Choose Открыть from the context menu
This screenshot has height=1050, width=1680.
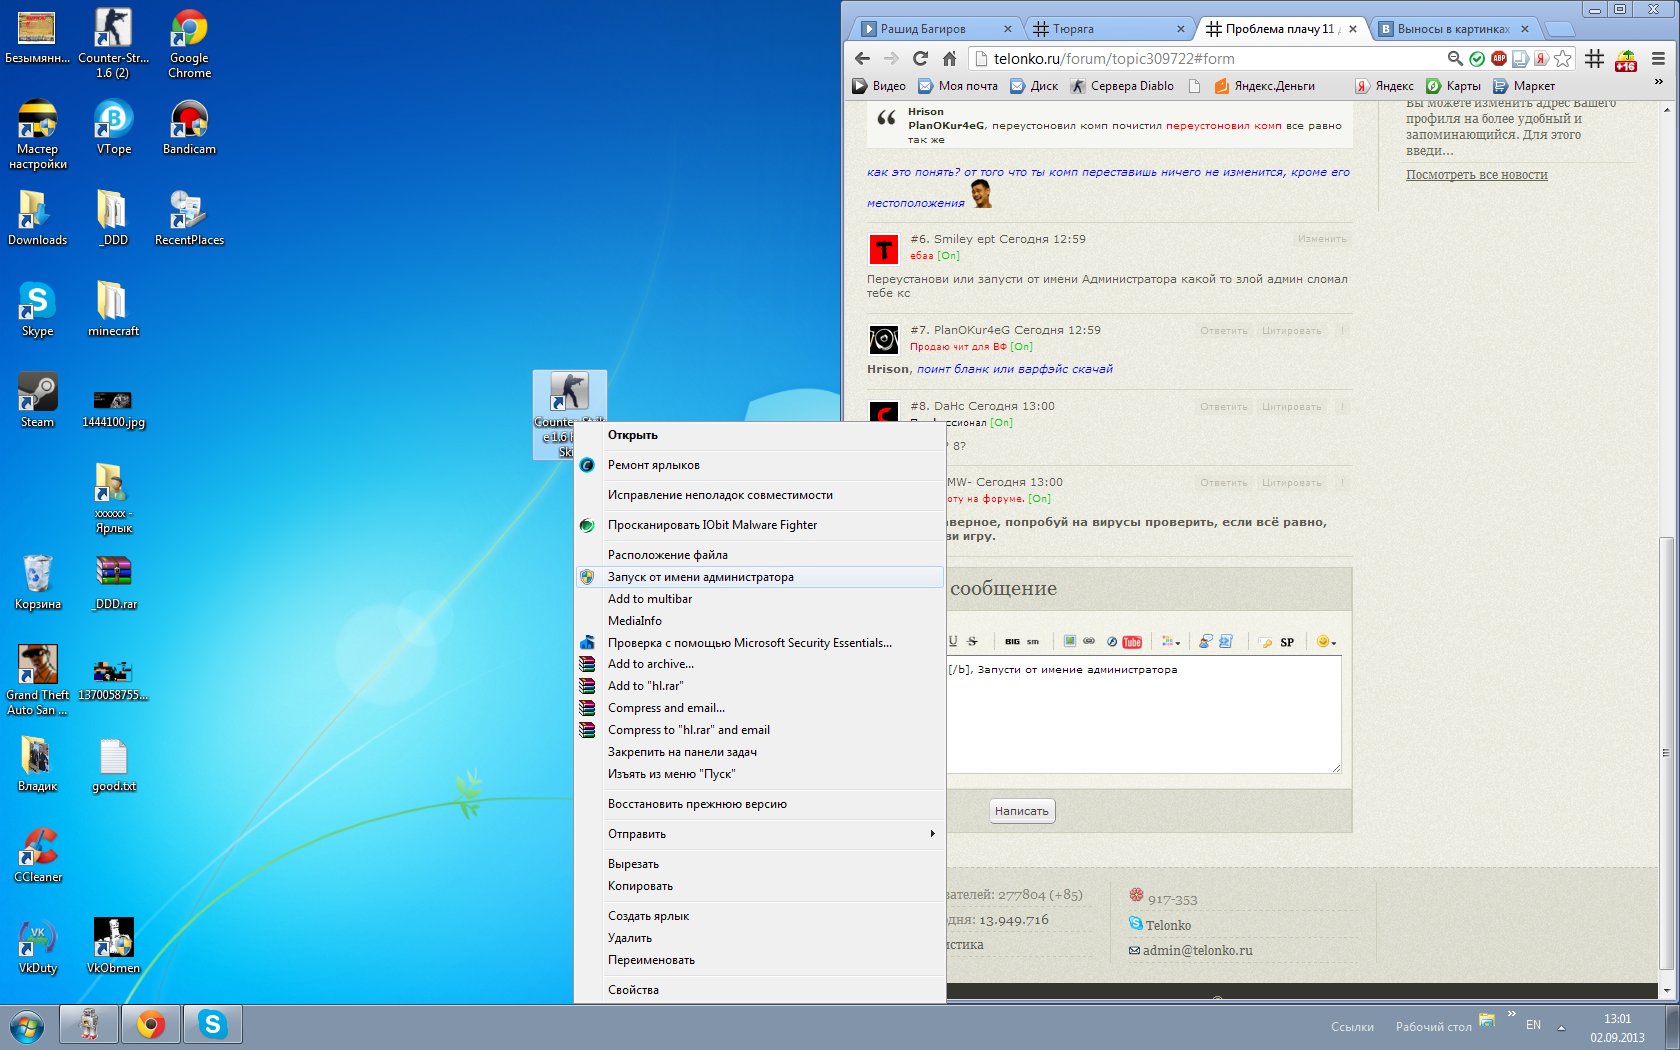coord(760,435)
